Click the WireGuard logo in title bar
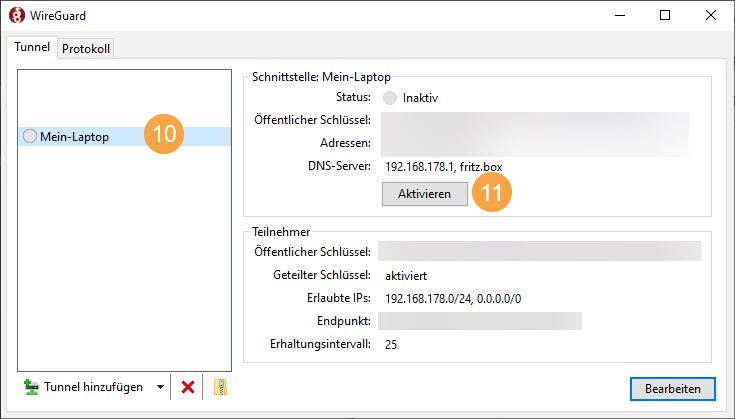 17,15
